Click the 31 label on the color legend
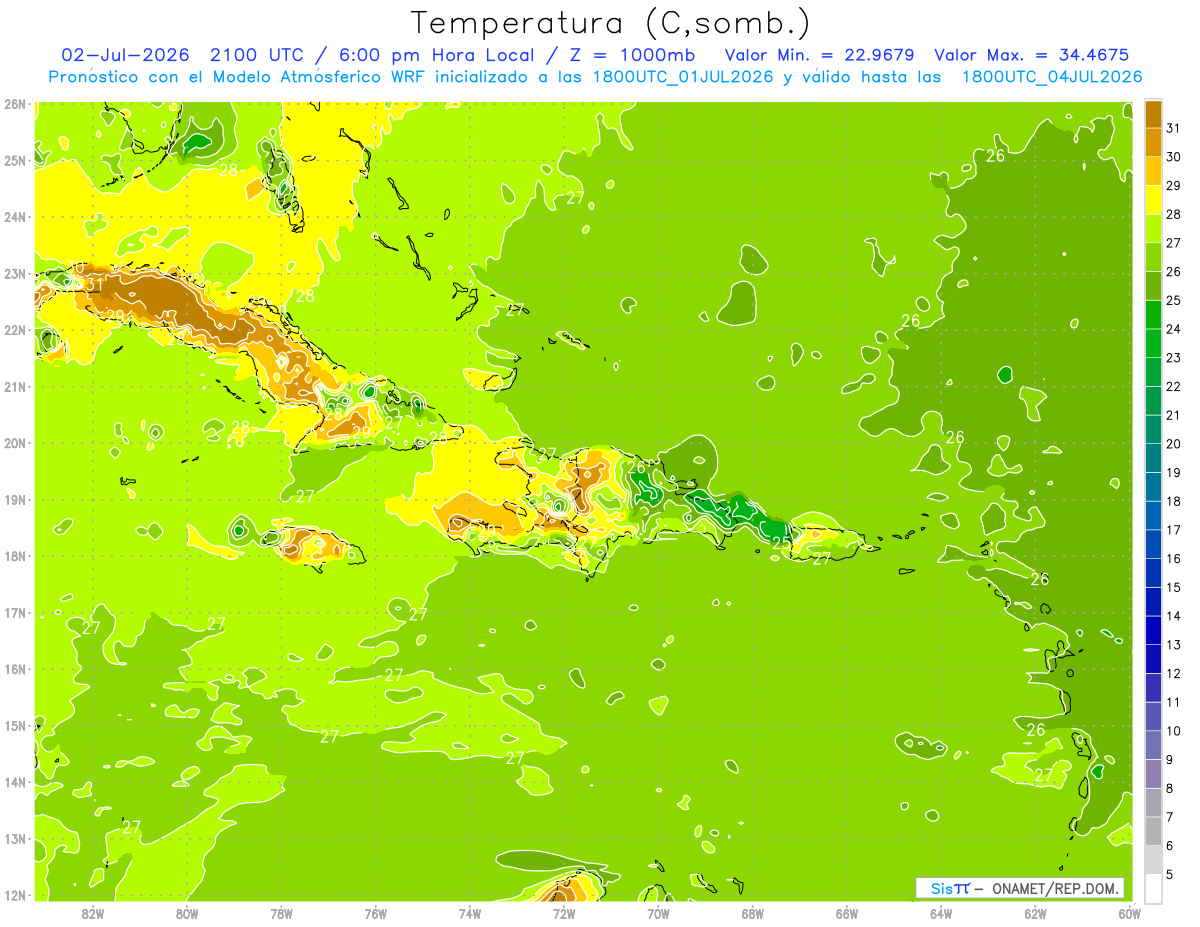Image resolution: width=1200 pixels, height=927 pixels. click(1173, 128)
